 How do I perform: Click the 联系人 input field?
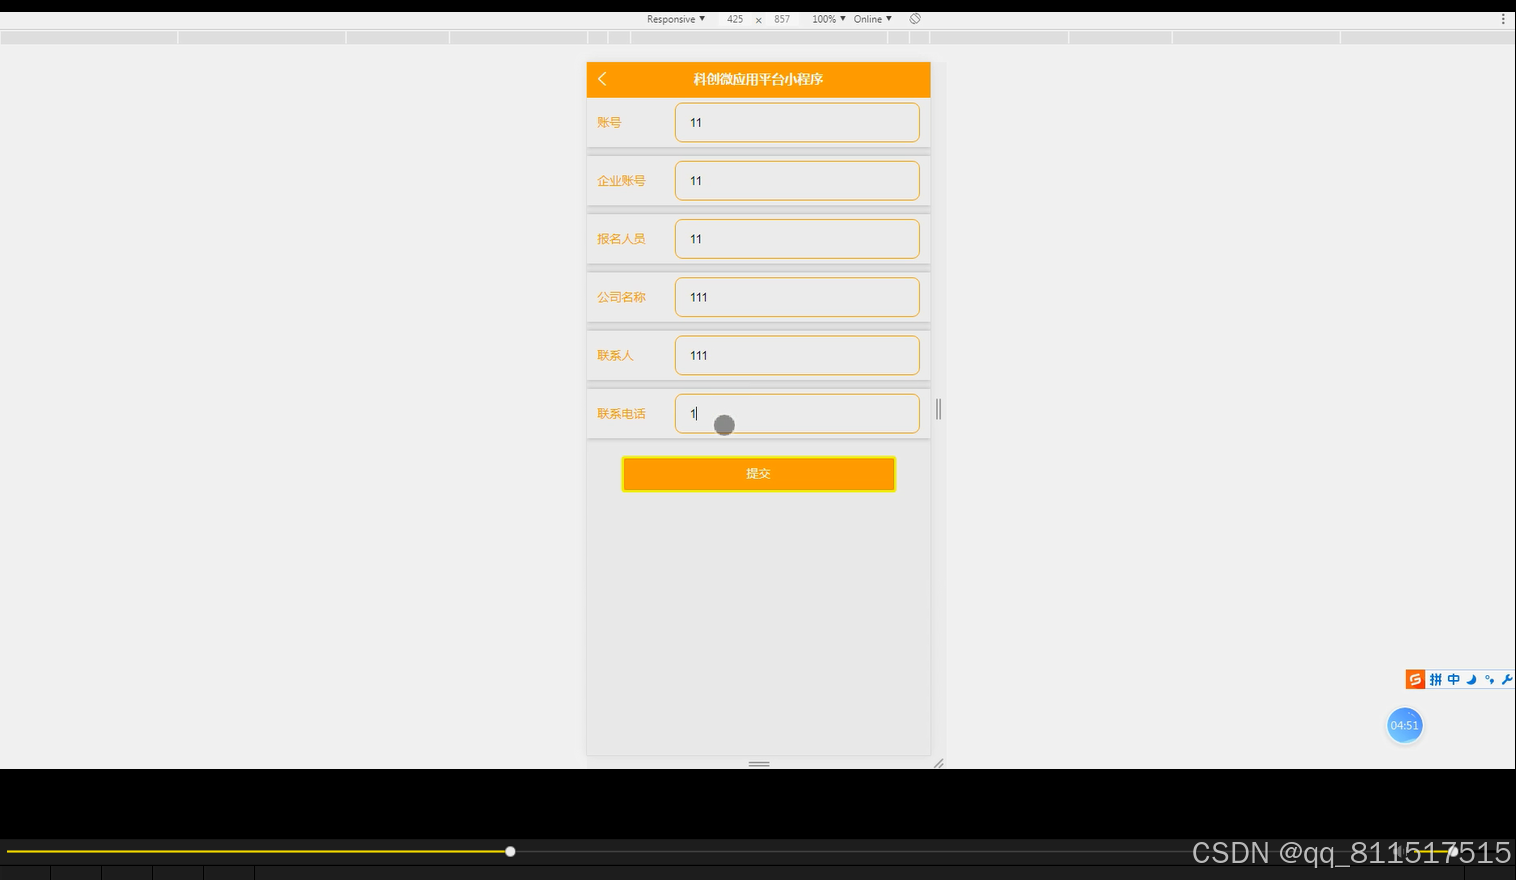click(797, 355)
